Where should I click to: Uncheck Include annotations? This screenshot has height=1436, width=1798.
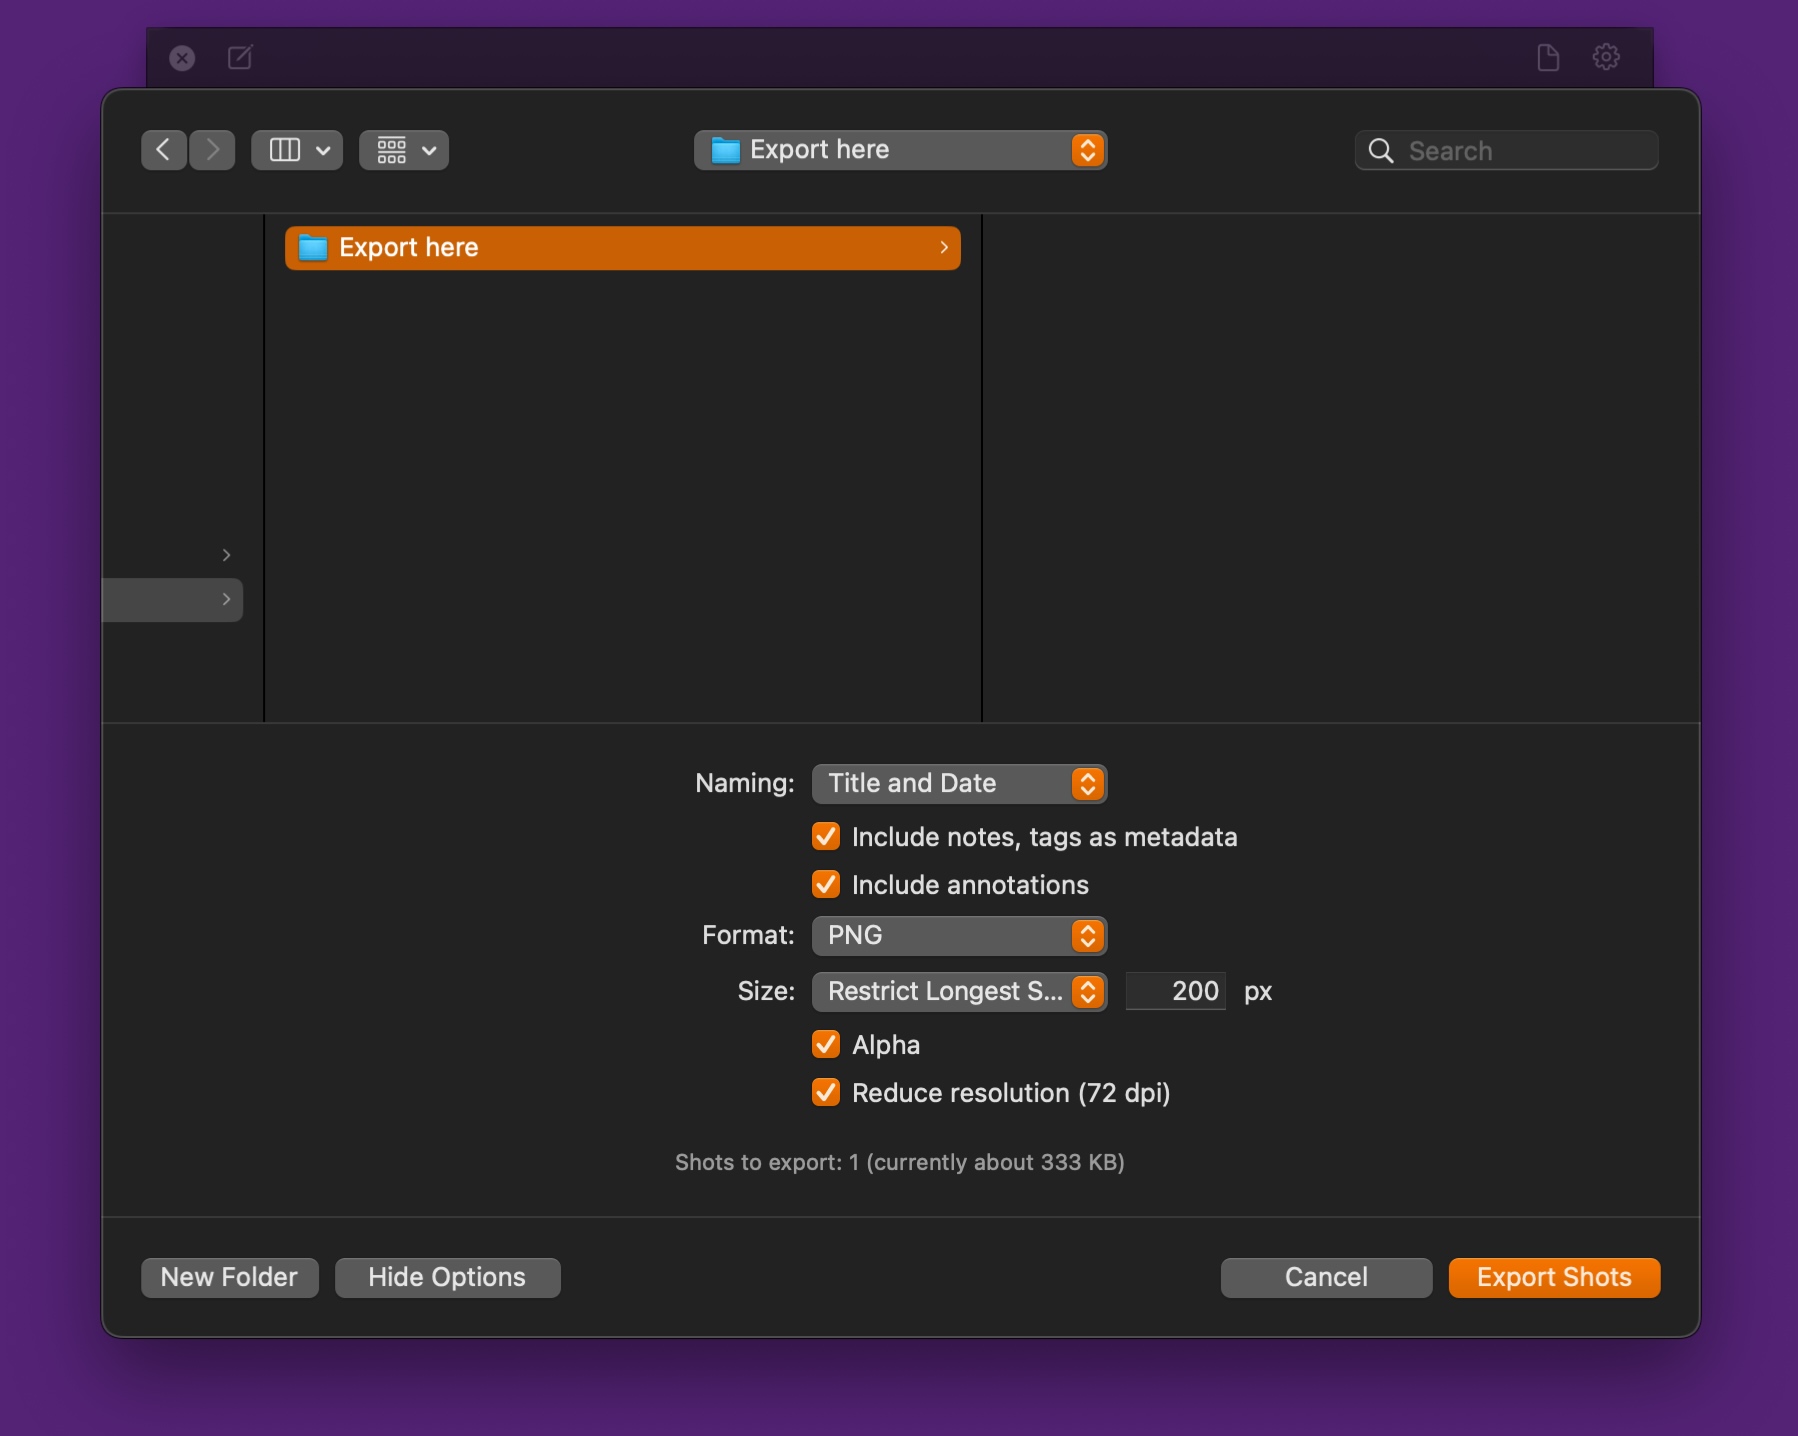point(826,884)
